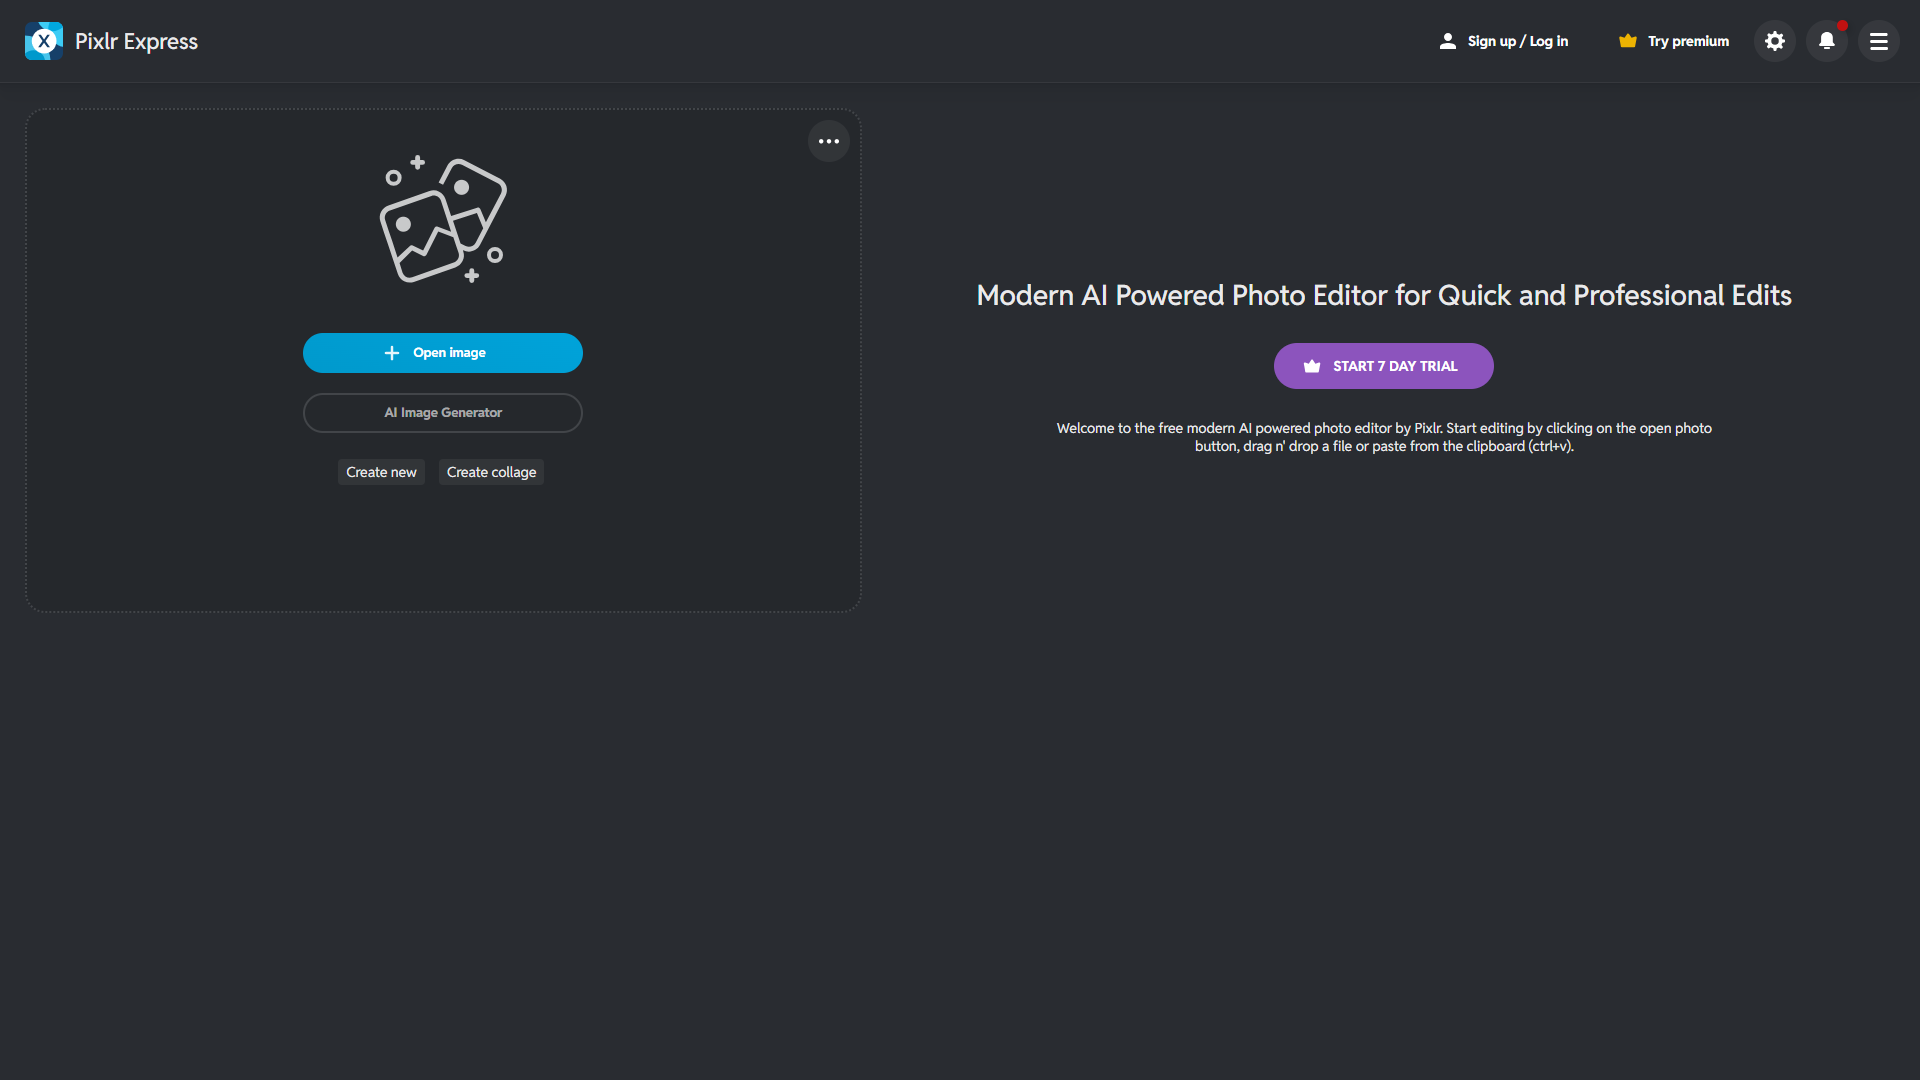Open notifications via the bell icon
Image resolution: width=1920 pixels, height=1080 pixels.
(x=1827, y=41)
